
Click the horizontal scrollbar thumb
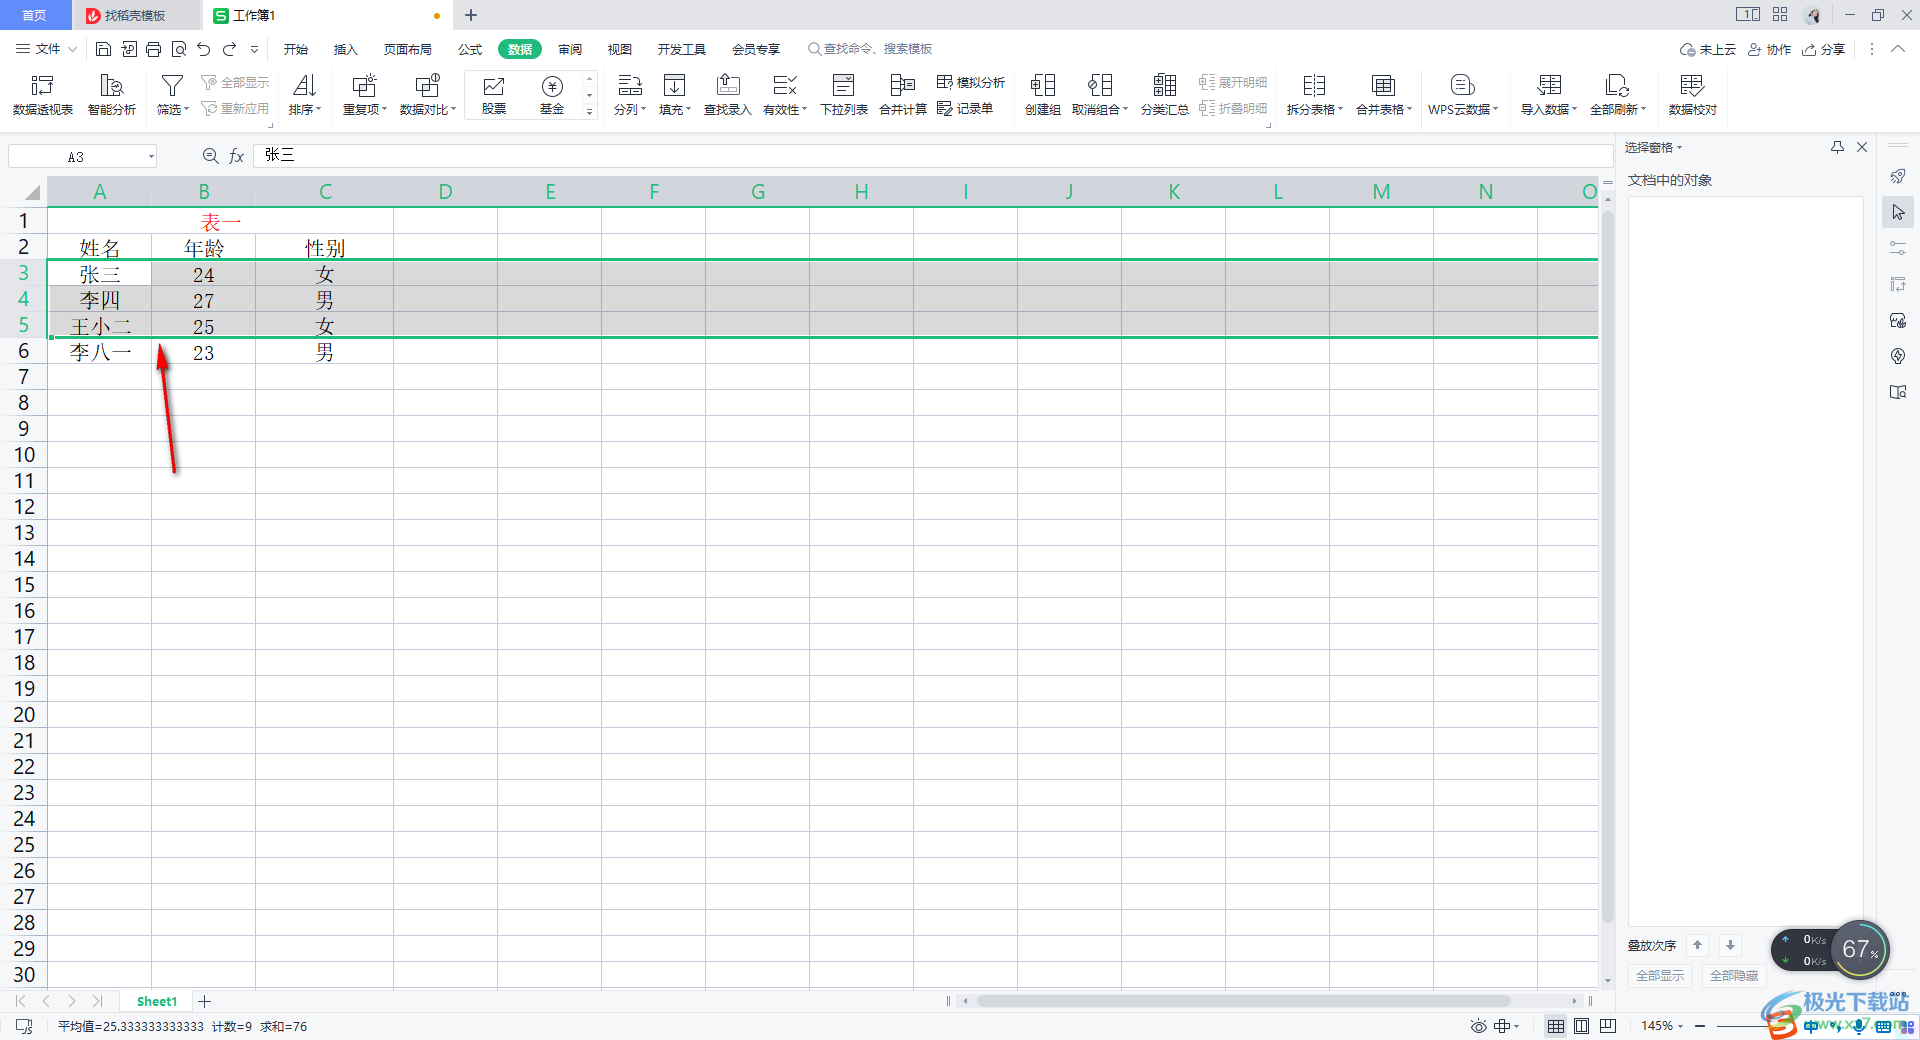1243,1001
